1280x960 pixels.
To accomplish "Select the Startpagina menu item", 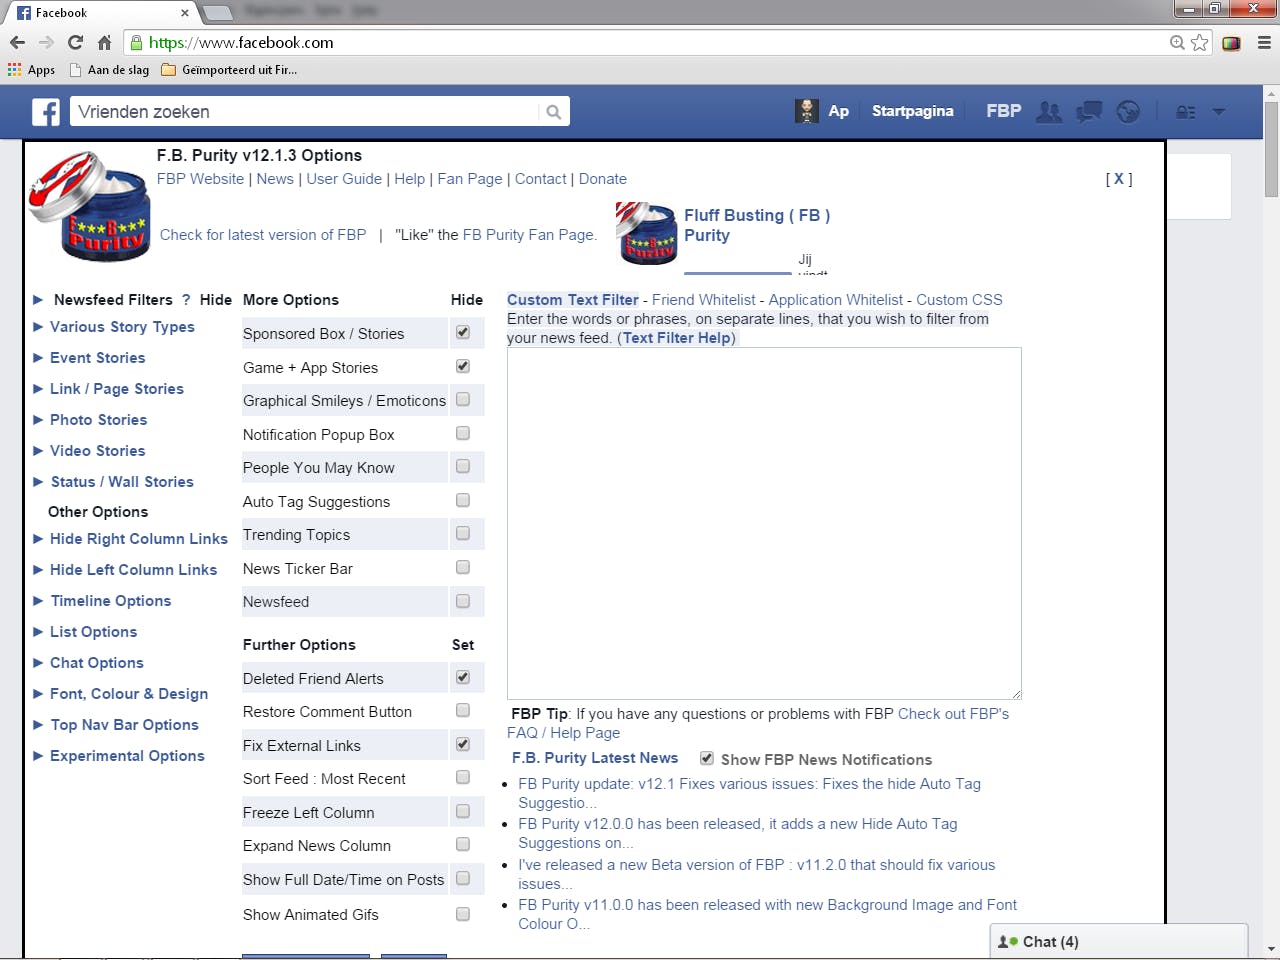I will click(x=912, y=111).
